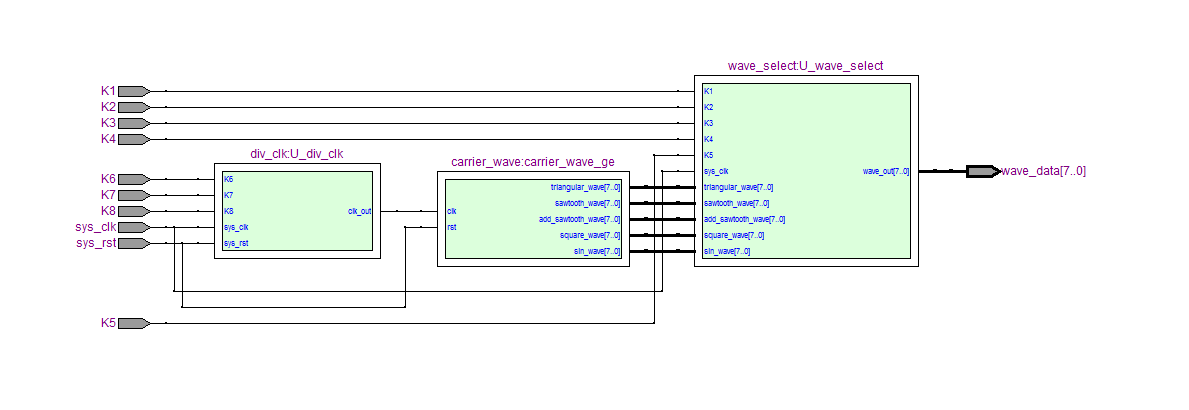Click the K1 input pin symbol
The image size is (1189, 410).
click(x=133, y=91)
